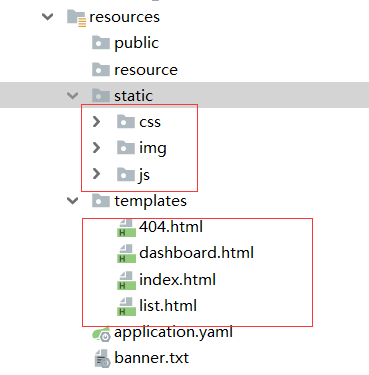Click the banner.txt text file icon
Image resolution: width=369 pixels, height=375 pixels.
102,359
